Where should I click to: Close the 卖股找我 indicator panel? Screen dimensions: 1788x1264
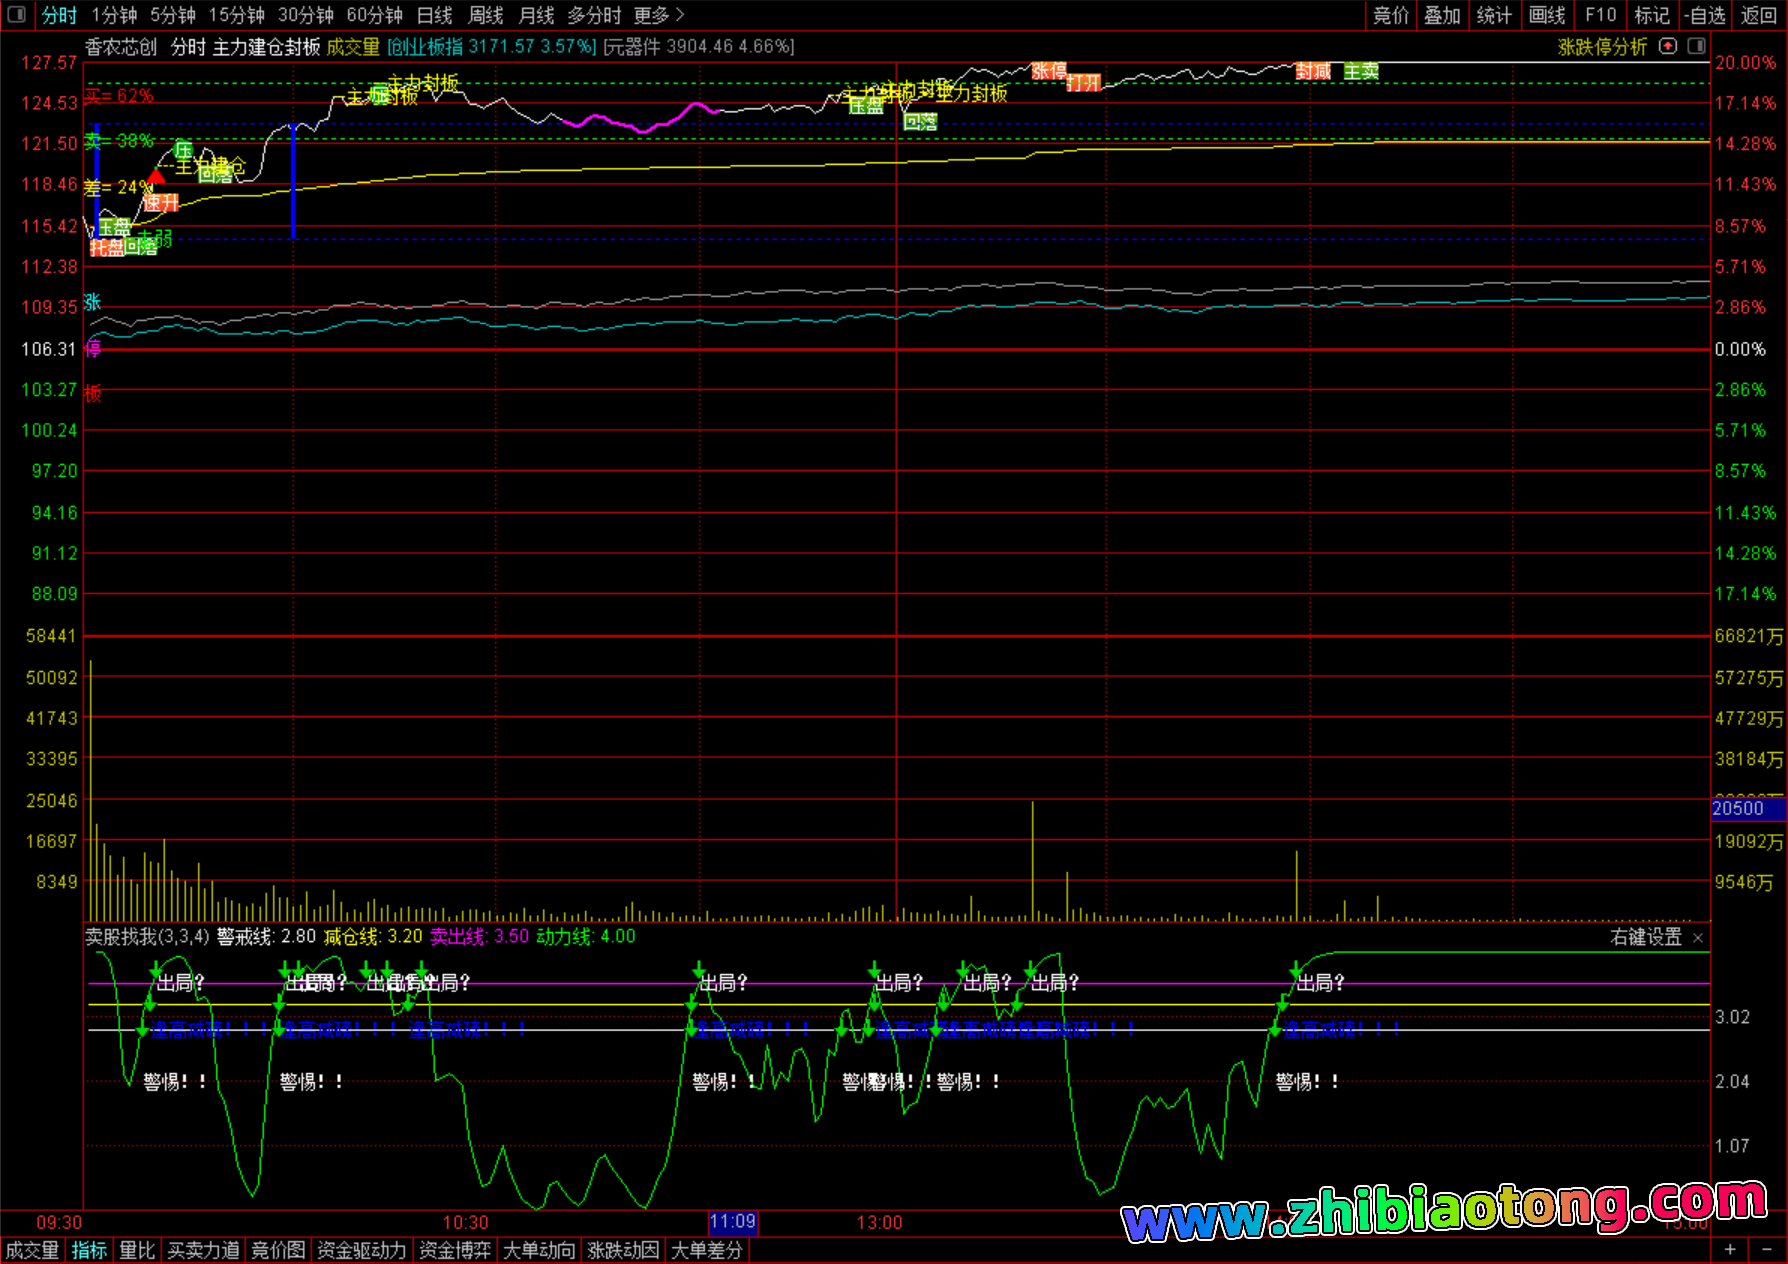pyautogui.click(x=1698, y=938)
